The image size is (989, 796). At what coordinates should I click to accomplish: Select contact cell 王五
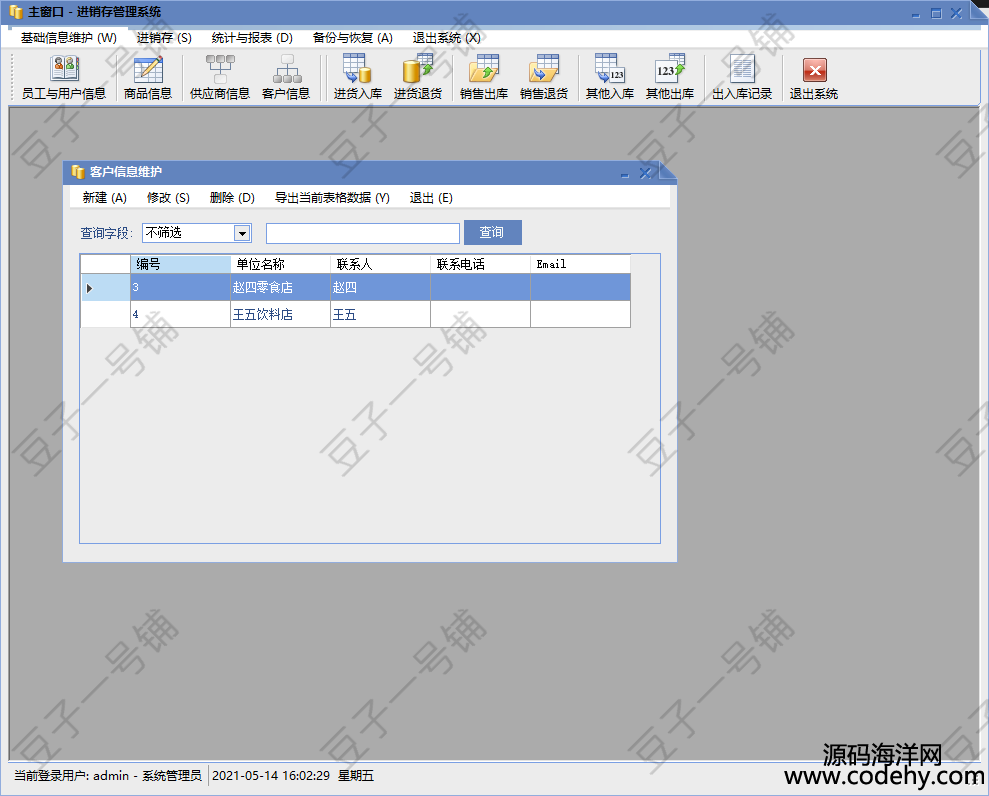click(x=380, y=314)
